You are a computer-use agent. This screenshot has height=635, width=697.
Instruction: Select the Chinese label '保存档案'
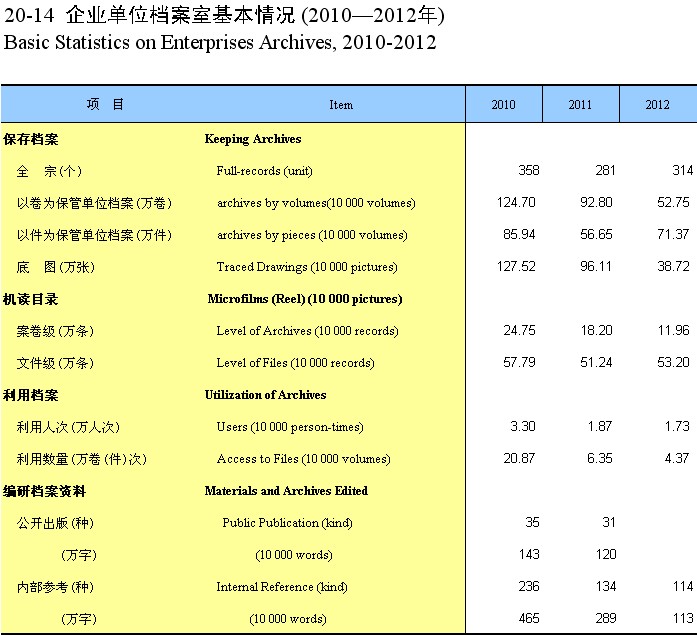[31, 139]
